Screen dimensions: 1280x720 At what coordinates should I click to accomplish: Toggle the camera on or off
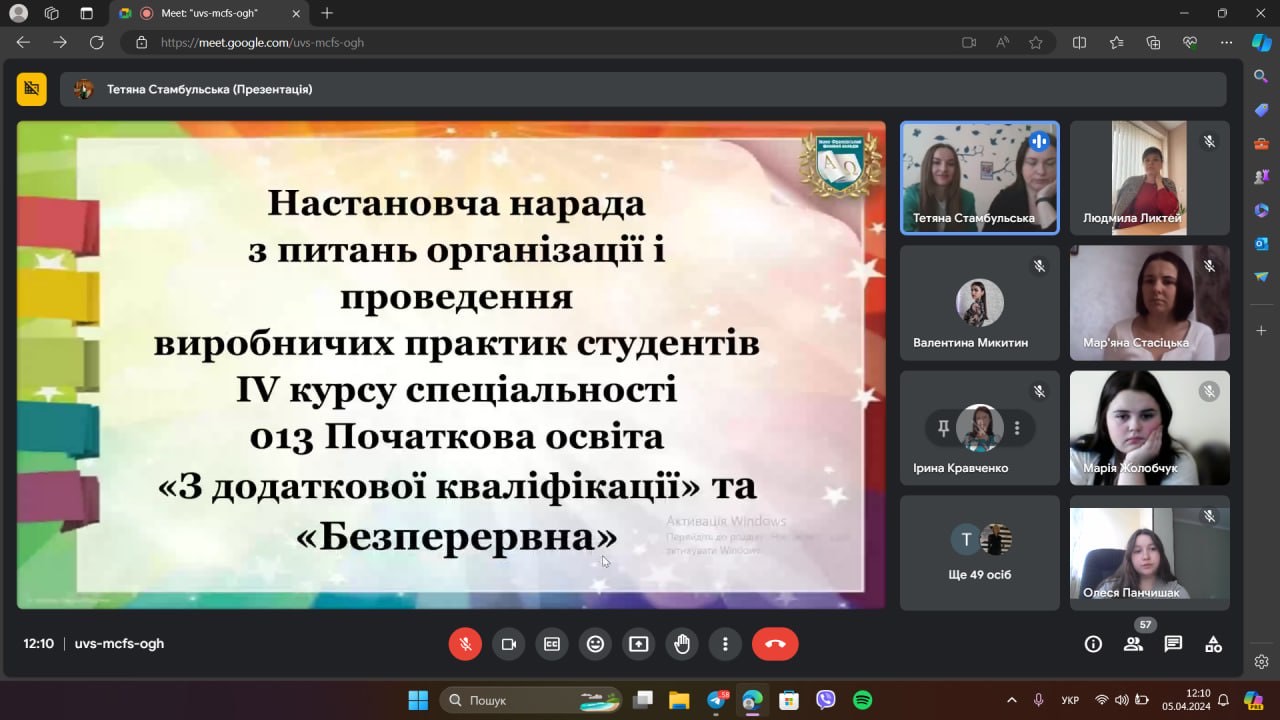[508, 644]
